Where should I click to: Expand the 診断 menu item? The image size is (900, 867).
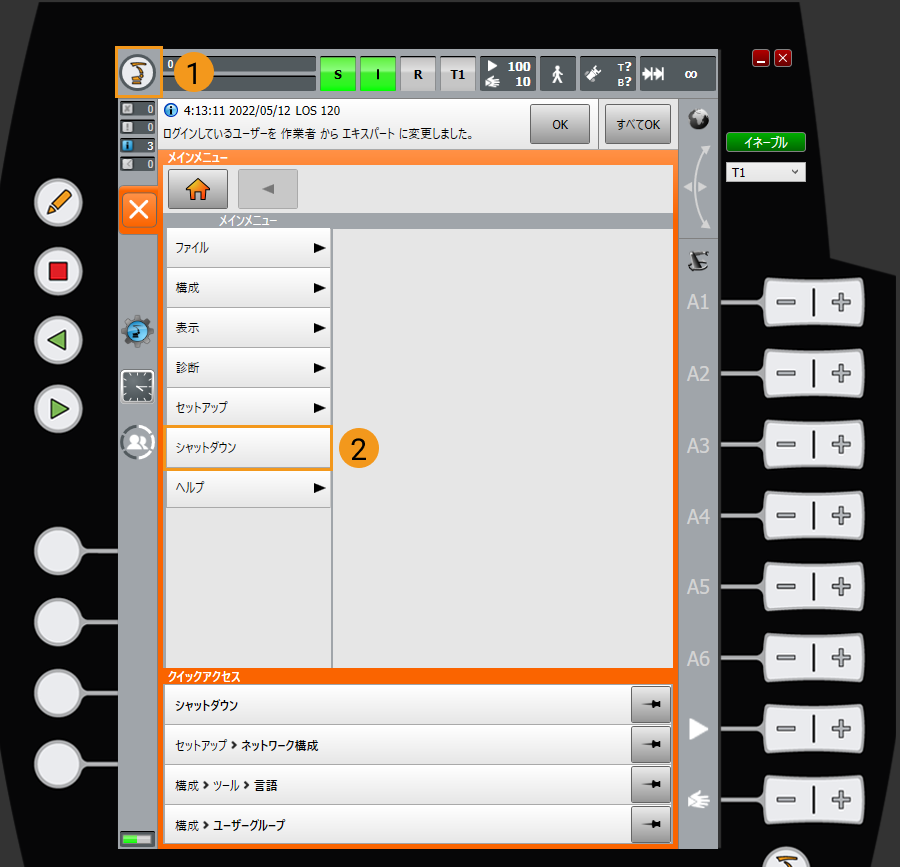pyautogui.click(x=248, y=368)
